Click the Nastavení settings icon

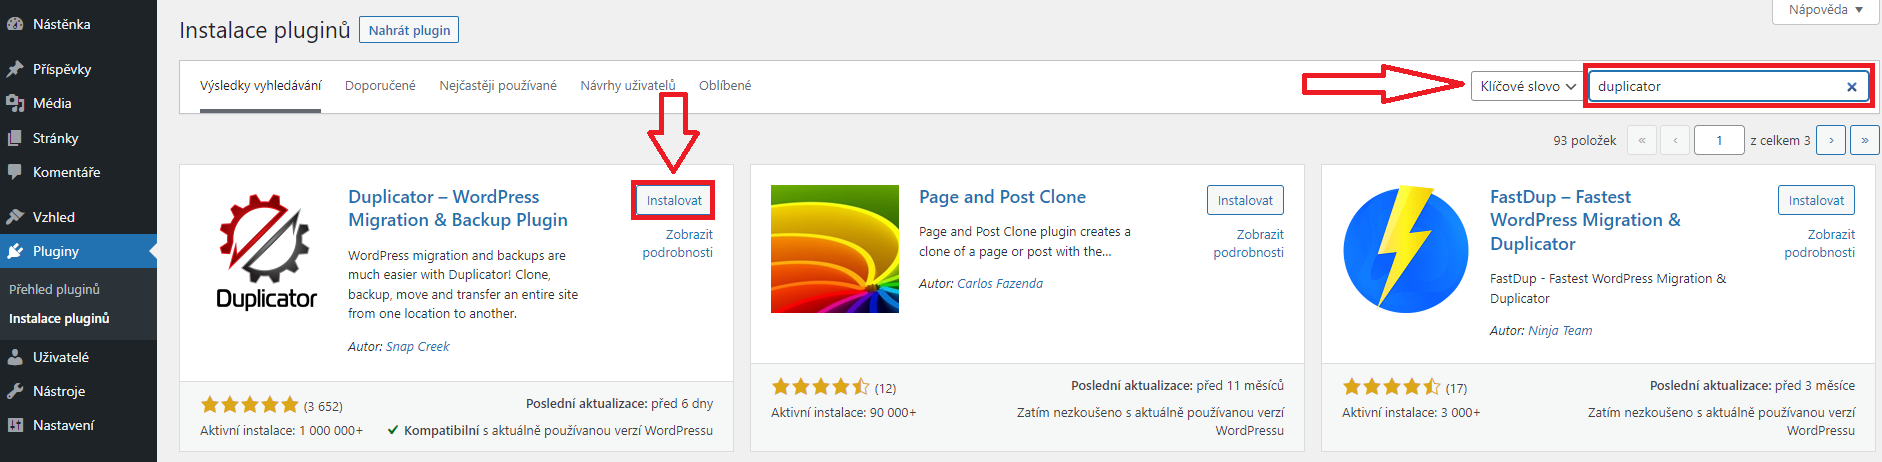click(x=15, y=425)
